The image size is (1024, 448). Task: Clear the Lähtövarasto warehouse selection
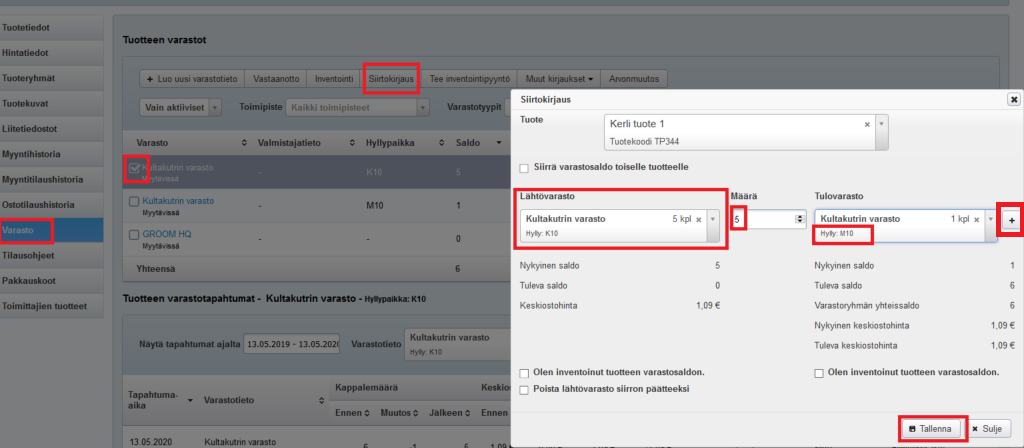(x=698, y=219)
